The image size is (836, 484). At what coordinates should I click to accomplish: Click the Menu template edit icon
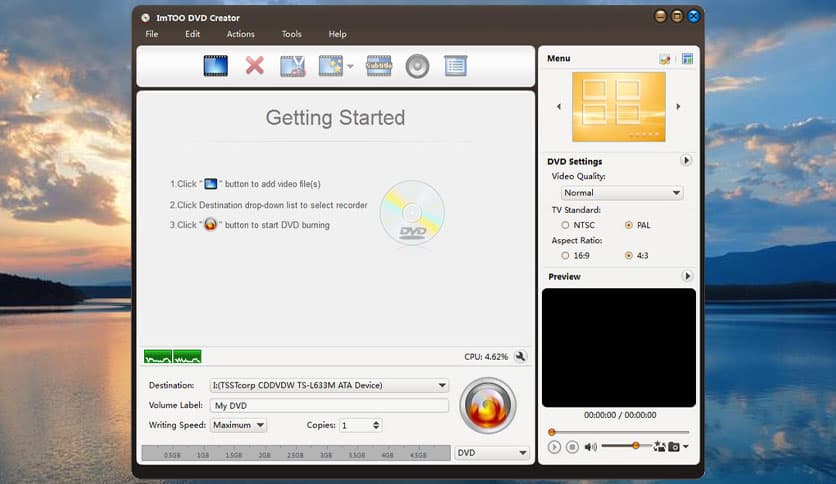point(664,59)
